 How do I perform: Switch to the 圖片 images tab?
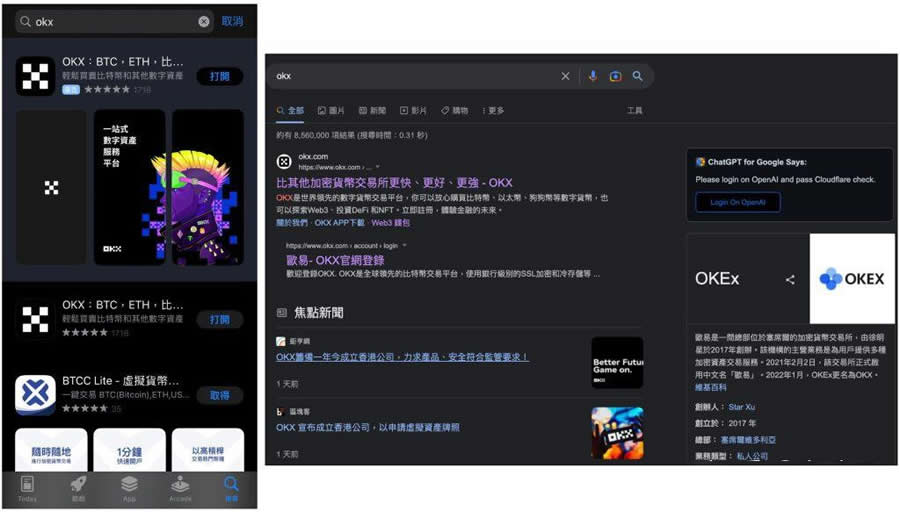tap(331, 110)
